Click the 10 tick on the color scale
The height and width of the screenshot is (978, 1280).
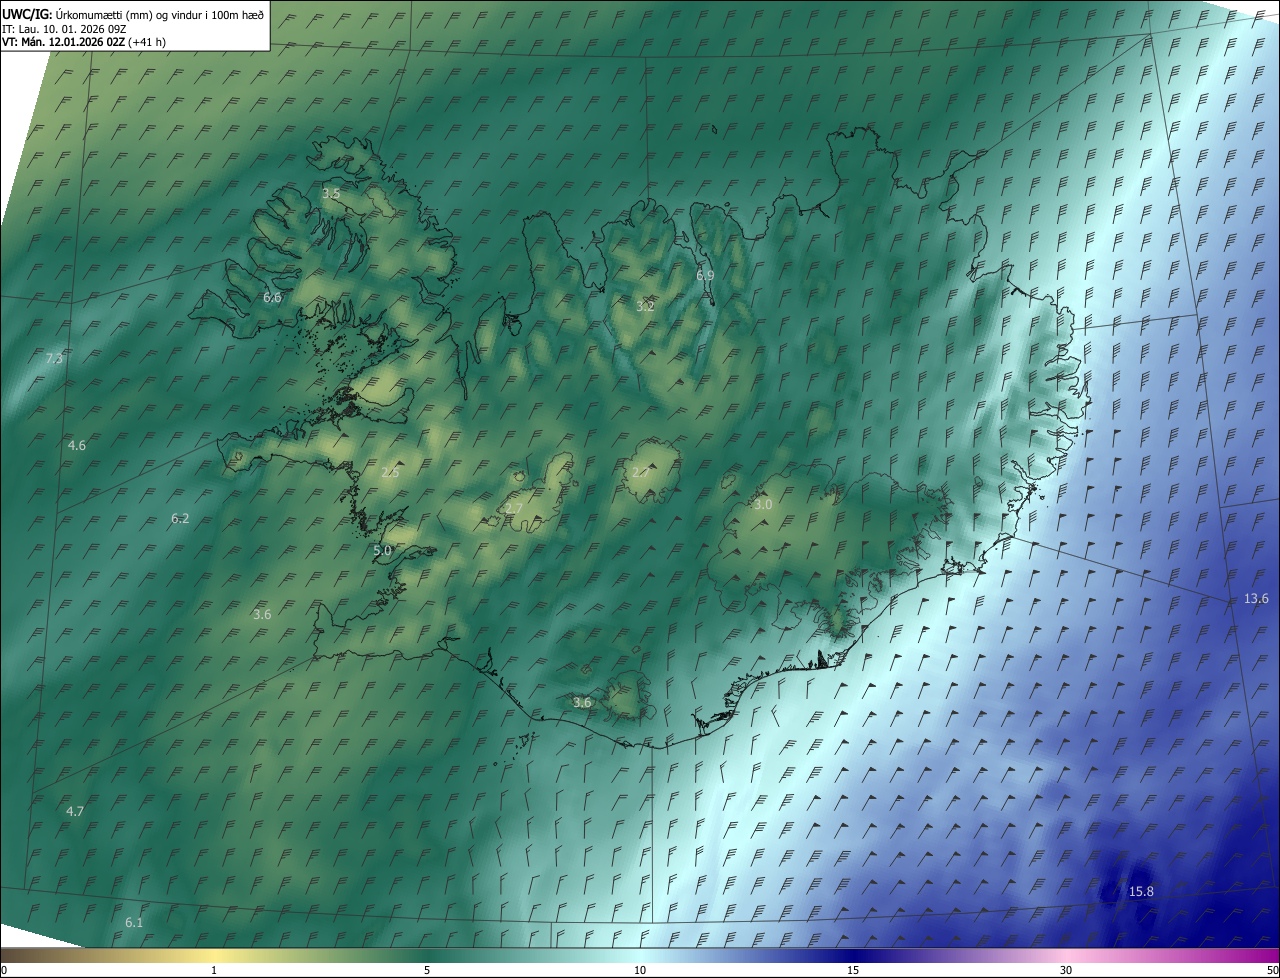(640, 971)
